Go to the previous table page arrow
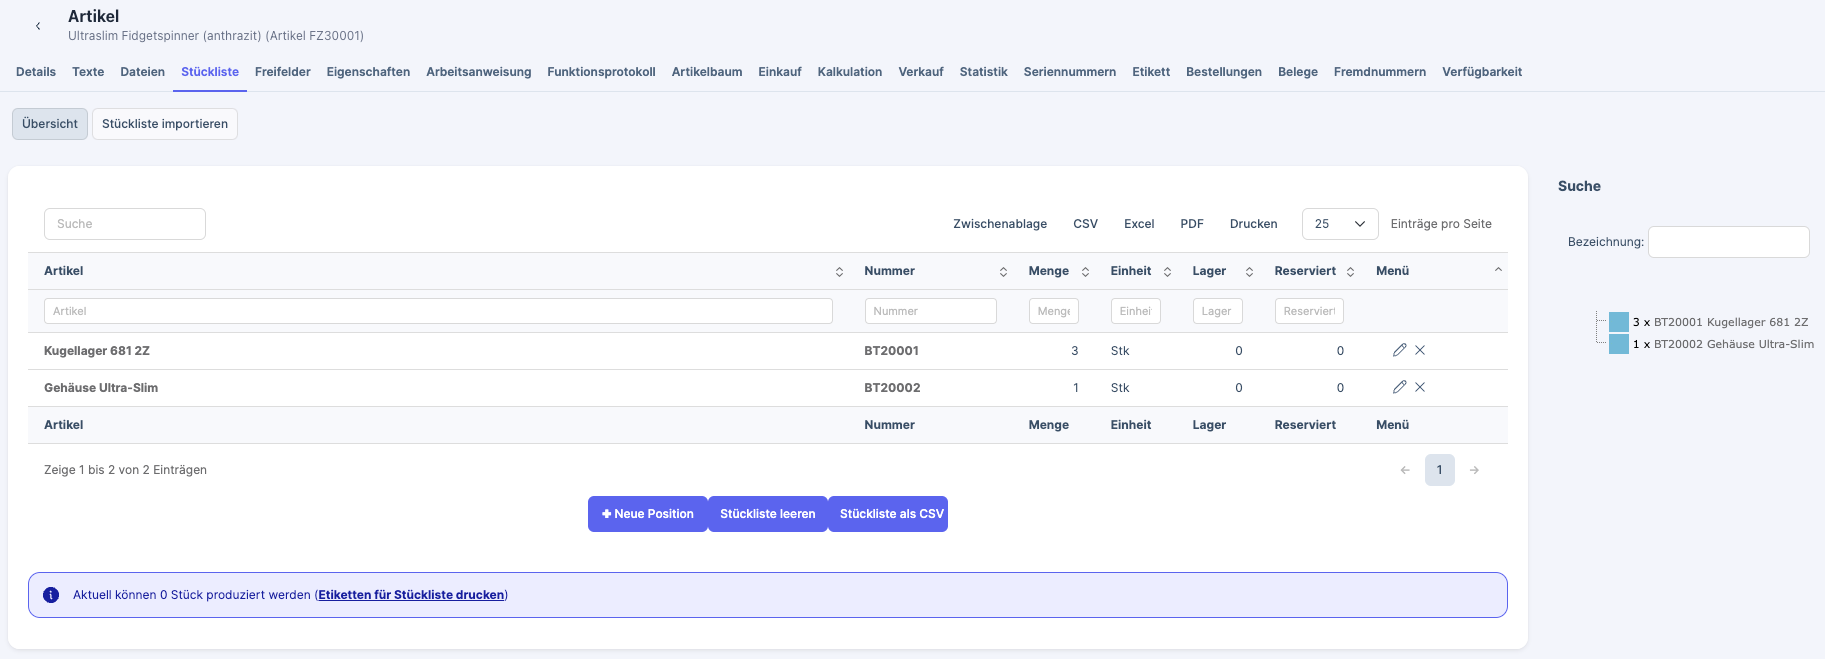Image resolution: width=1825 pixels, height=659 pixels. 1405,470
